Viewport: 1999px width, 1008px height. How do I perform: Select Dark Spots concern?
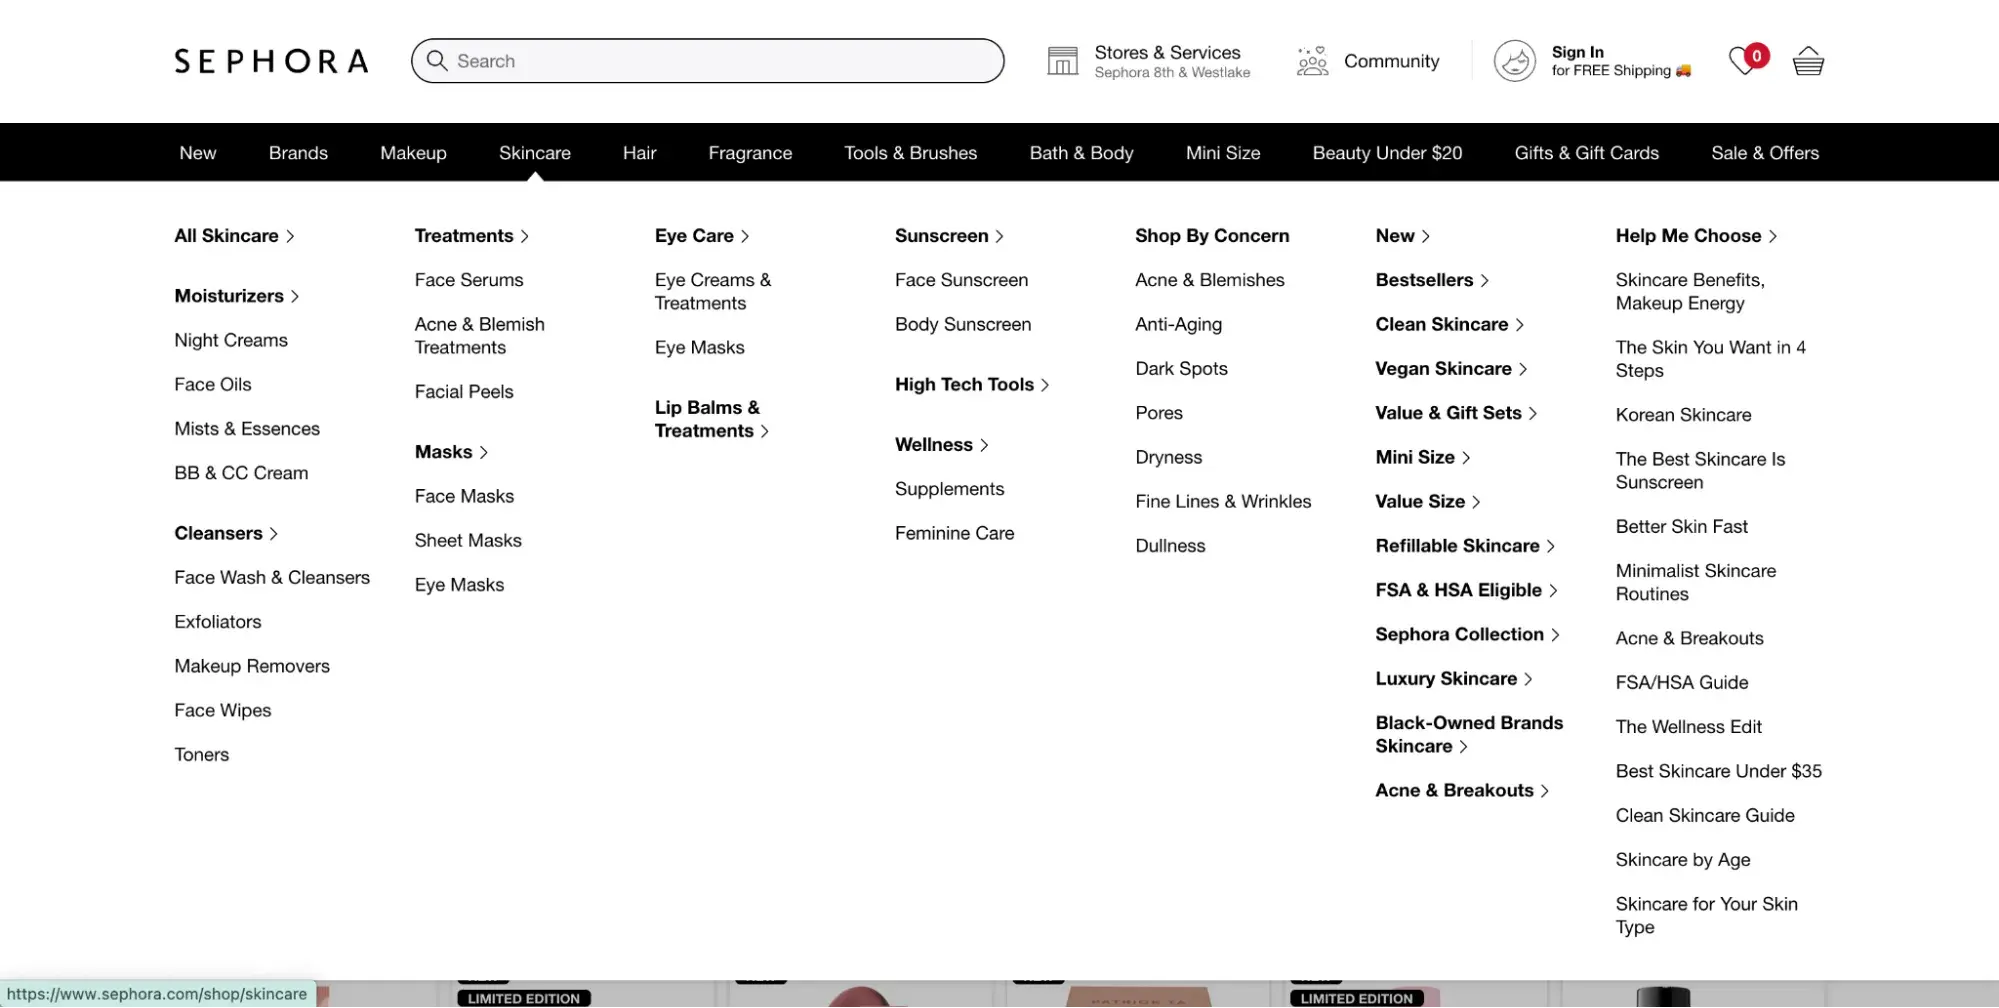[x=1181, y=369]
